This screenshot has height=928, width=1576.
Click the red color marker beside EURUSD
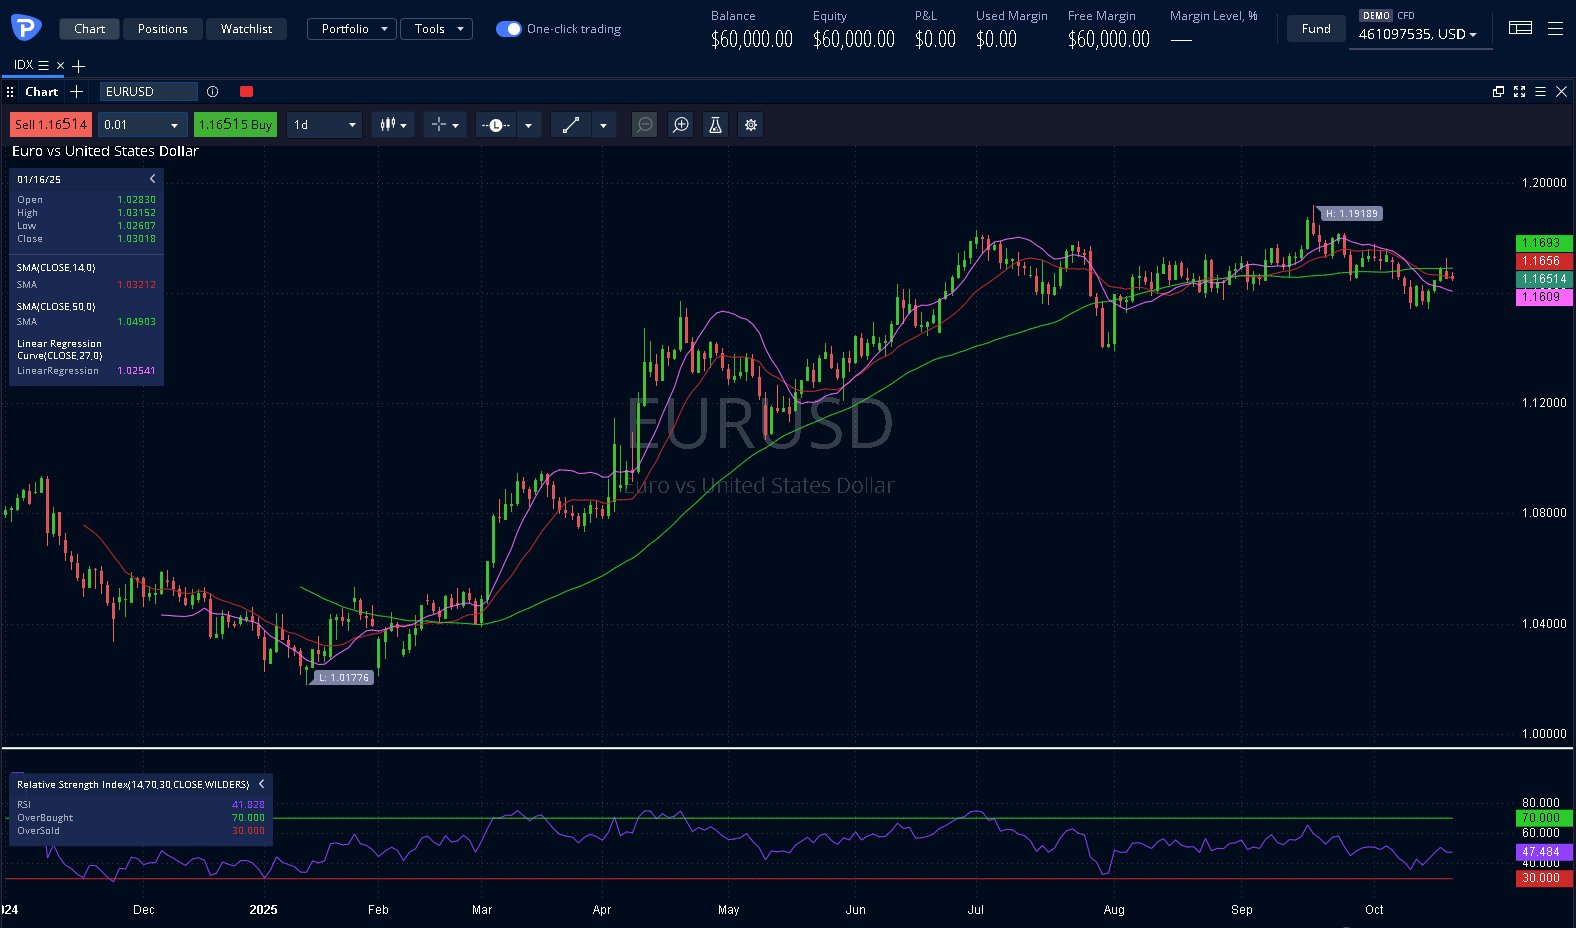click(246, 92)
